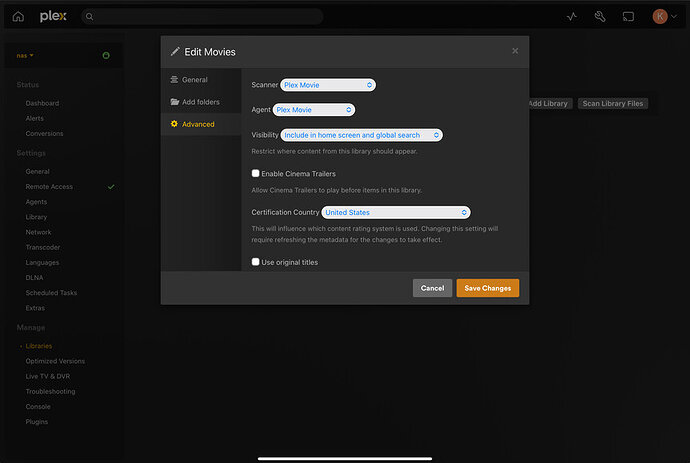Open Conversions in the sidebar
690x463 pixels.
[44, 133]
